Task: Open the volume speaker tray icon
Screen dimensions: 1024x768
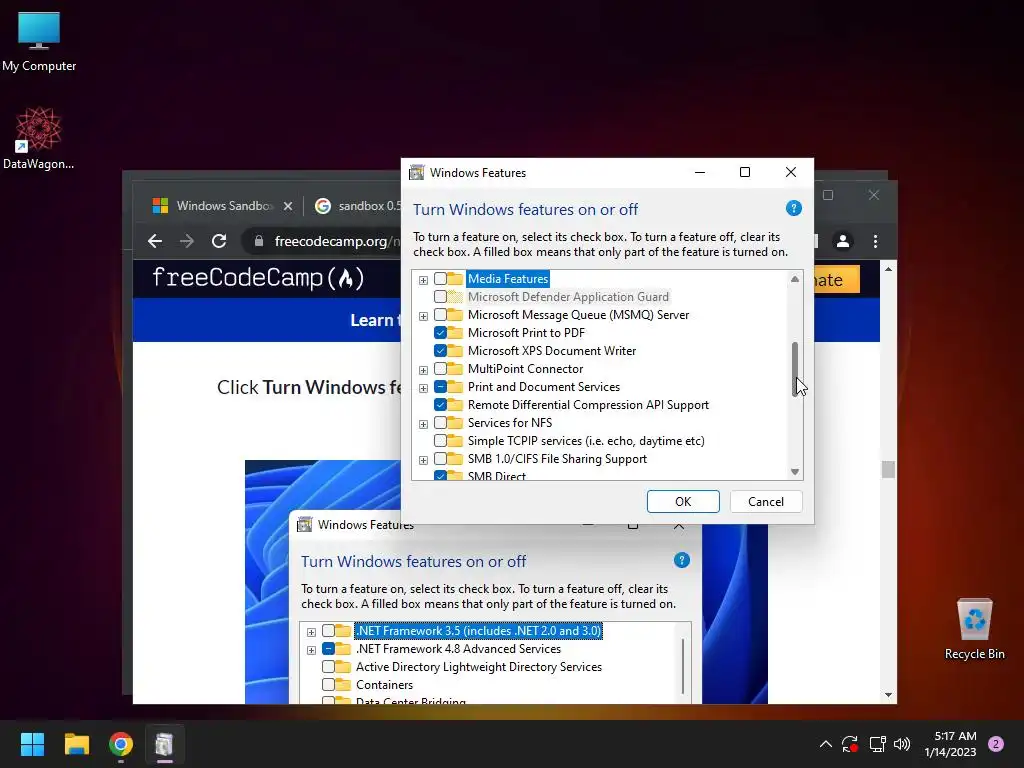Action: click(902, 744)
